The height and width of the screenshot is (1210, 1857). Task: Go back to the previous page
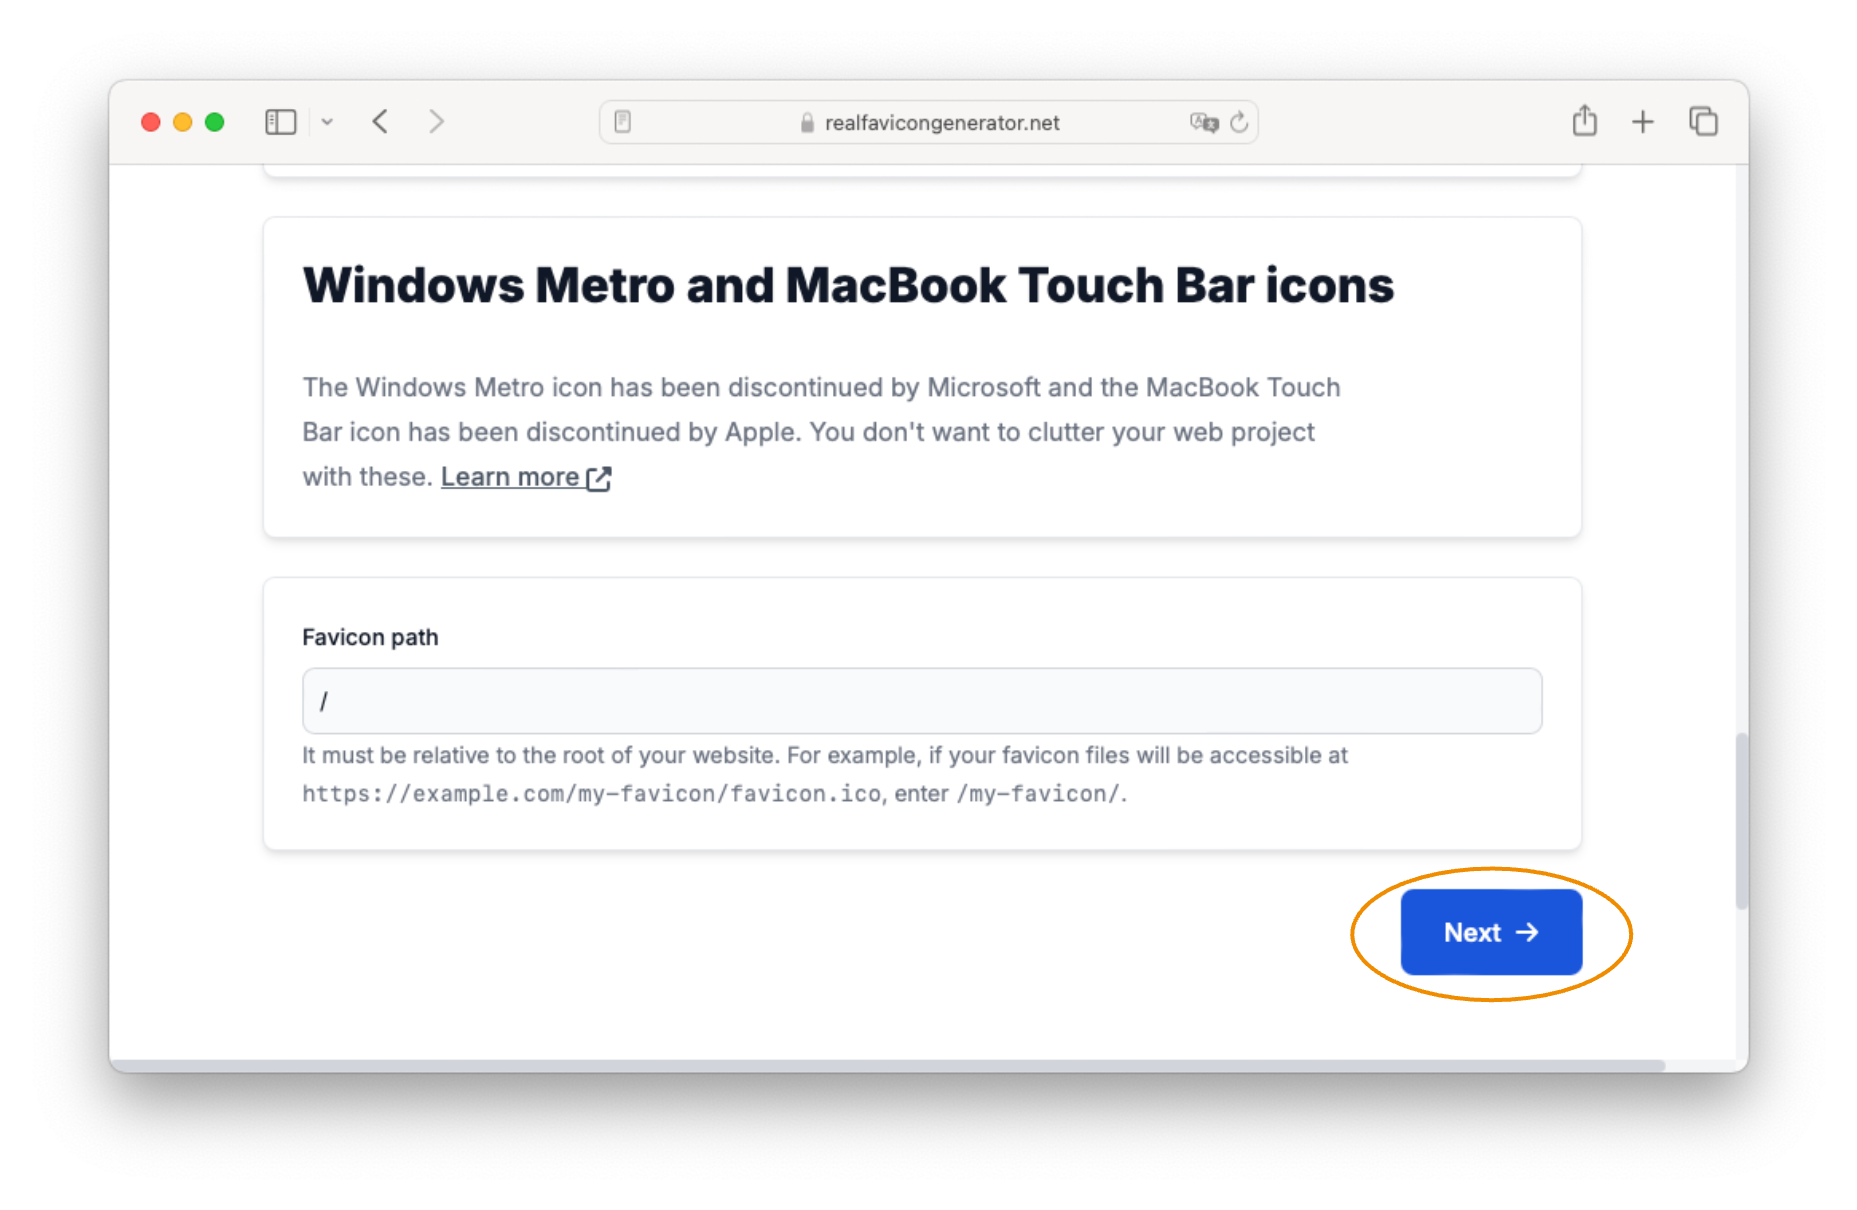click(380, 122)
